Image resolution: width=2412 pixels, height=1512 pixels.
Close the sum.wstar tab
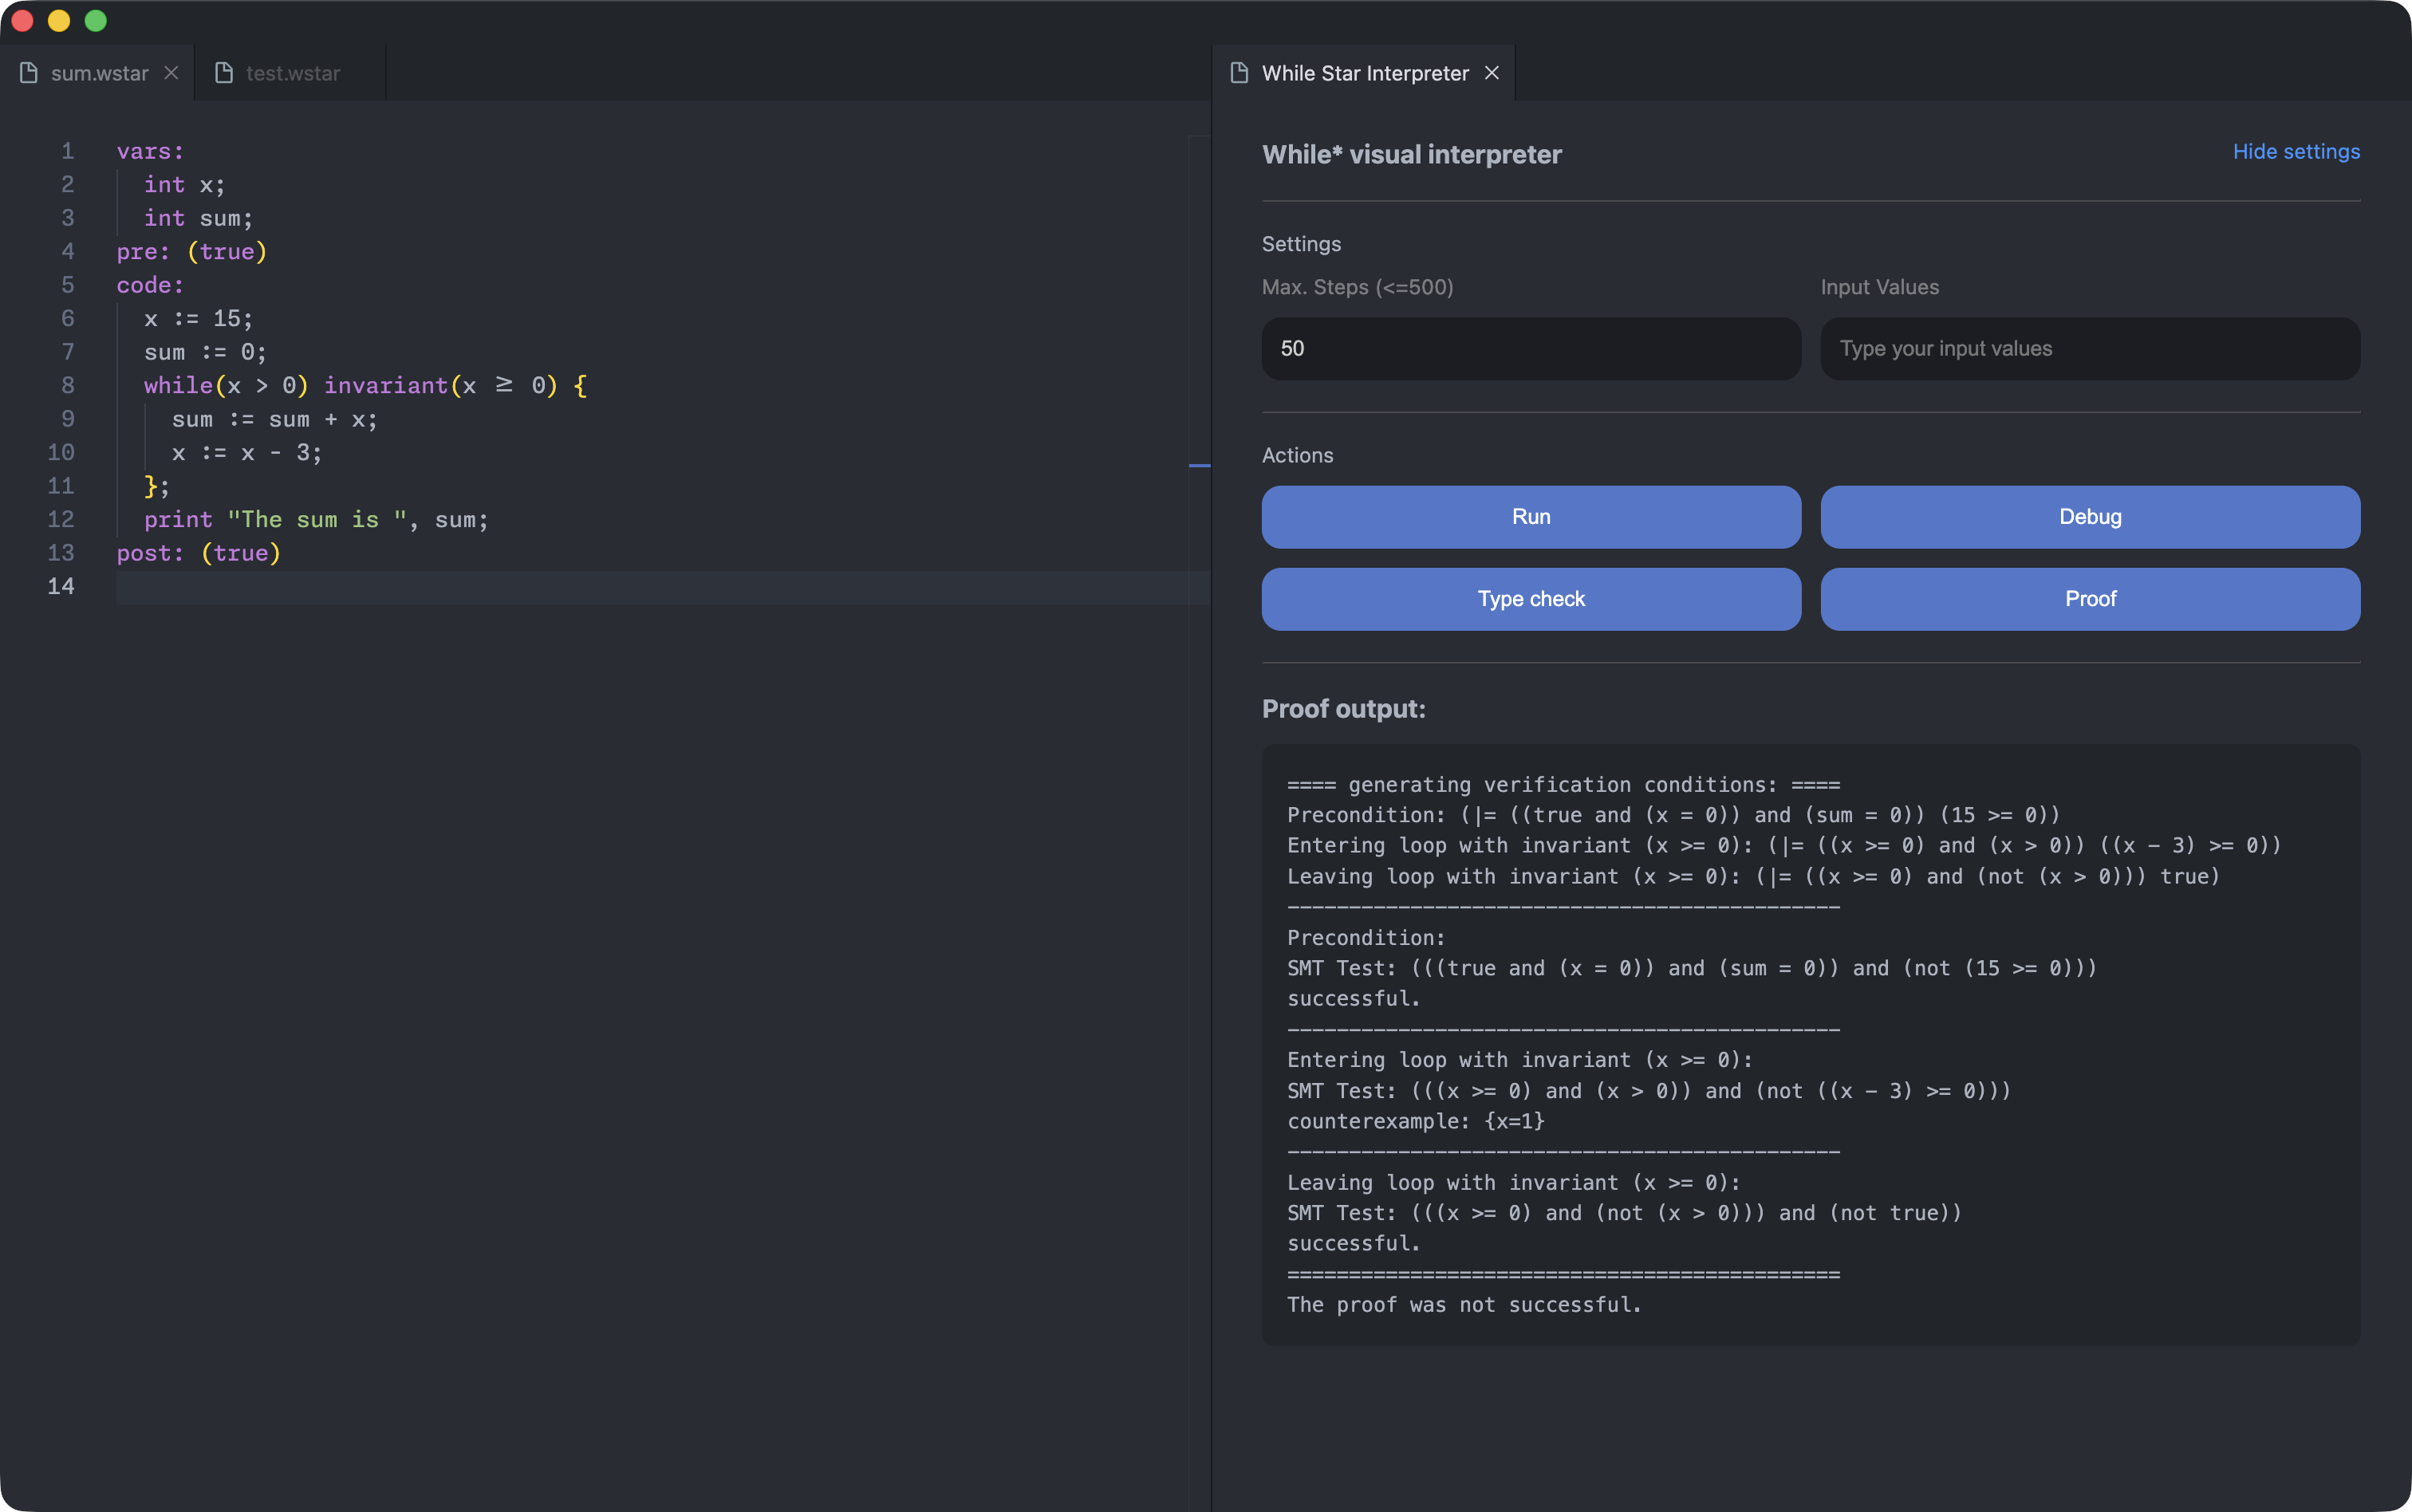pyautogui.click(x=171, y=73)
